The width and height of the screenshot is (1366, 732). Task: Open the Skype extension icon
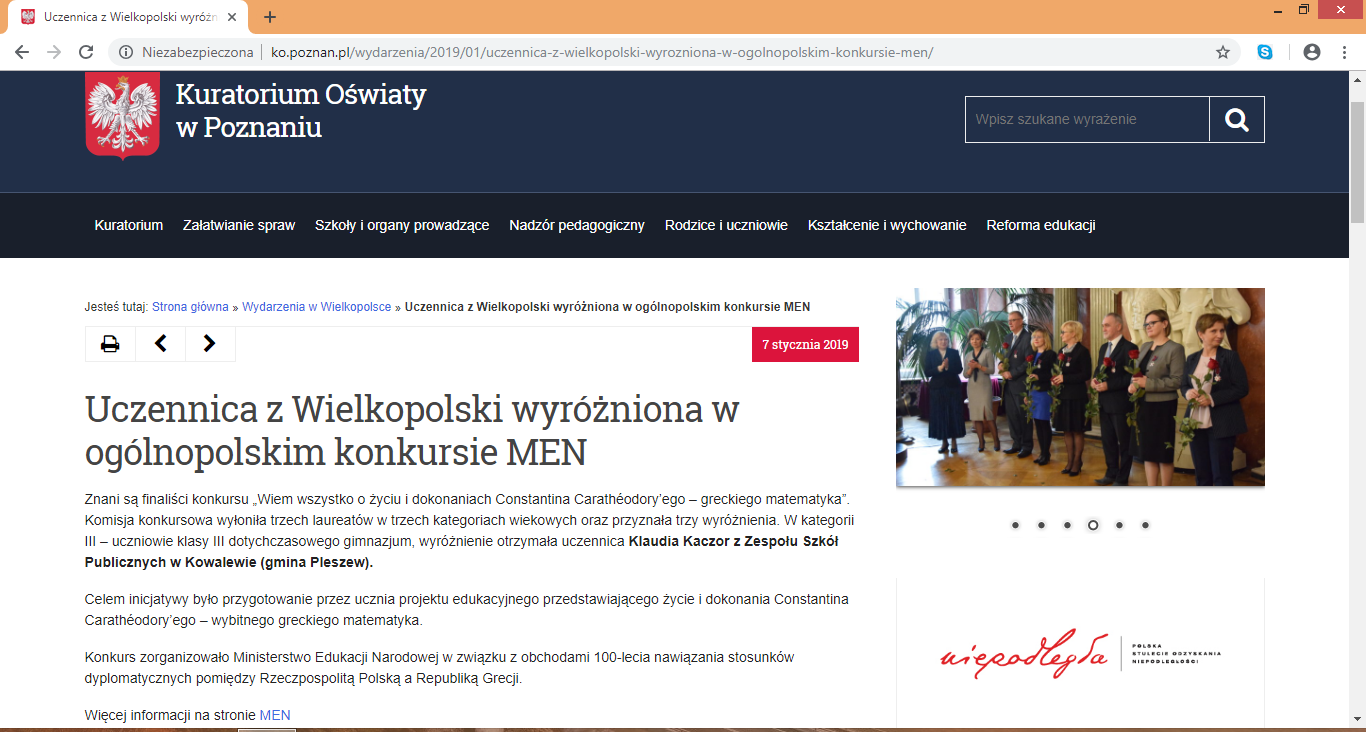[1265, 52]
